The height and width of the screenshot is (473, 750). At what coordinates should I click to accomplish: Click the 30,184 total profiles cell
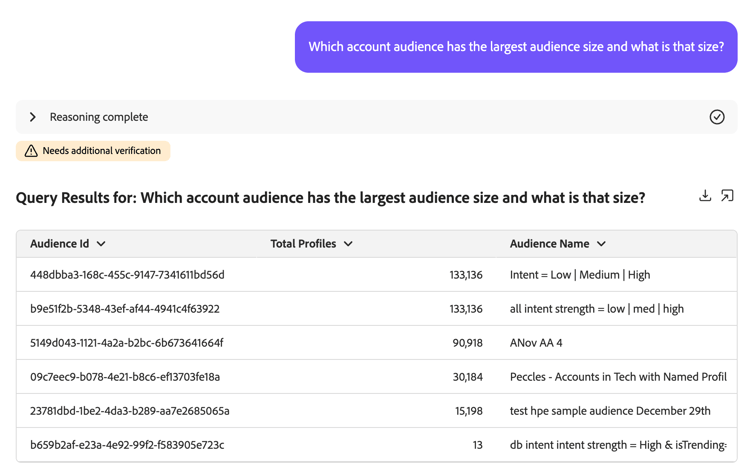pos(467,377)
